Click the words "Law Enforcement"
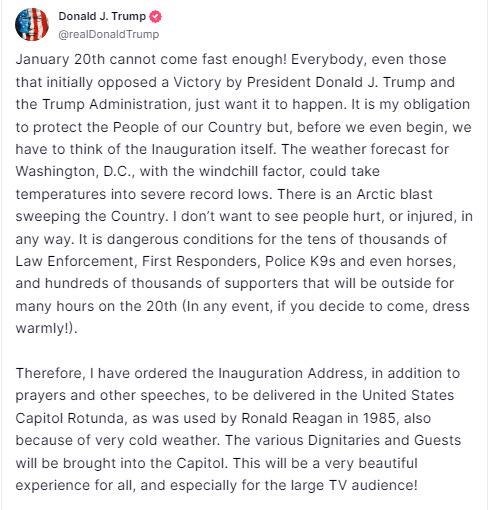 [x=74, y=261]
